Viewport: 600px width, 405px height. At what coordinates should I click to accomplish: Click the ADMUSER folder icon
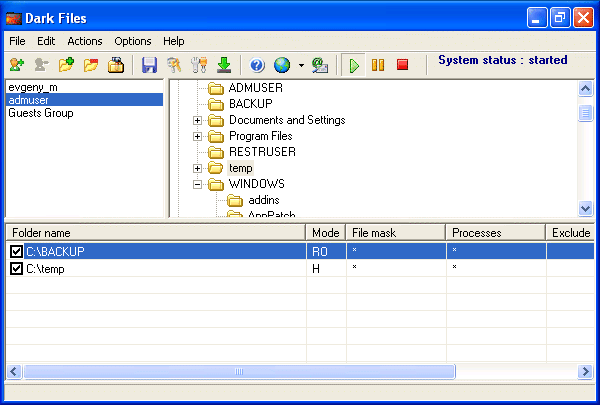click(216, 88)
